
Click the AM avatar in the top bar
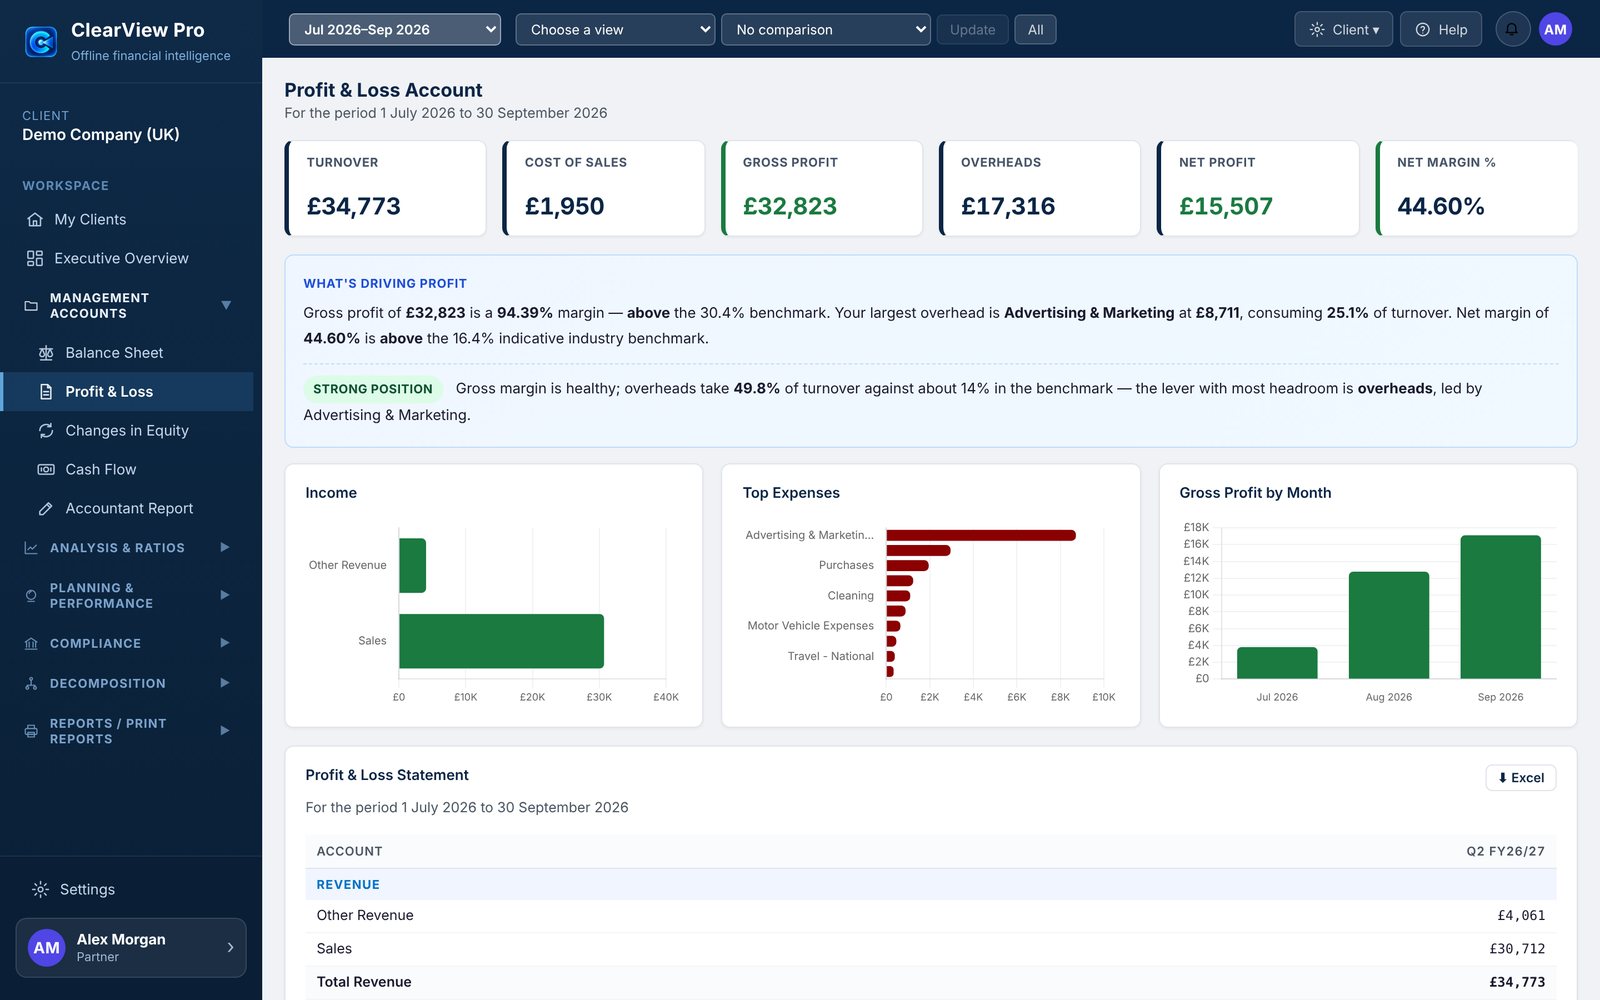pos(1555,29)
